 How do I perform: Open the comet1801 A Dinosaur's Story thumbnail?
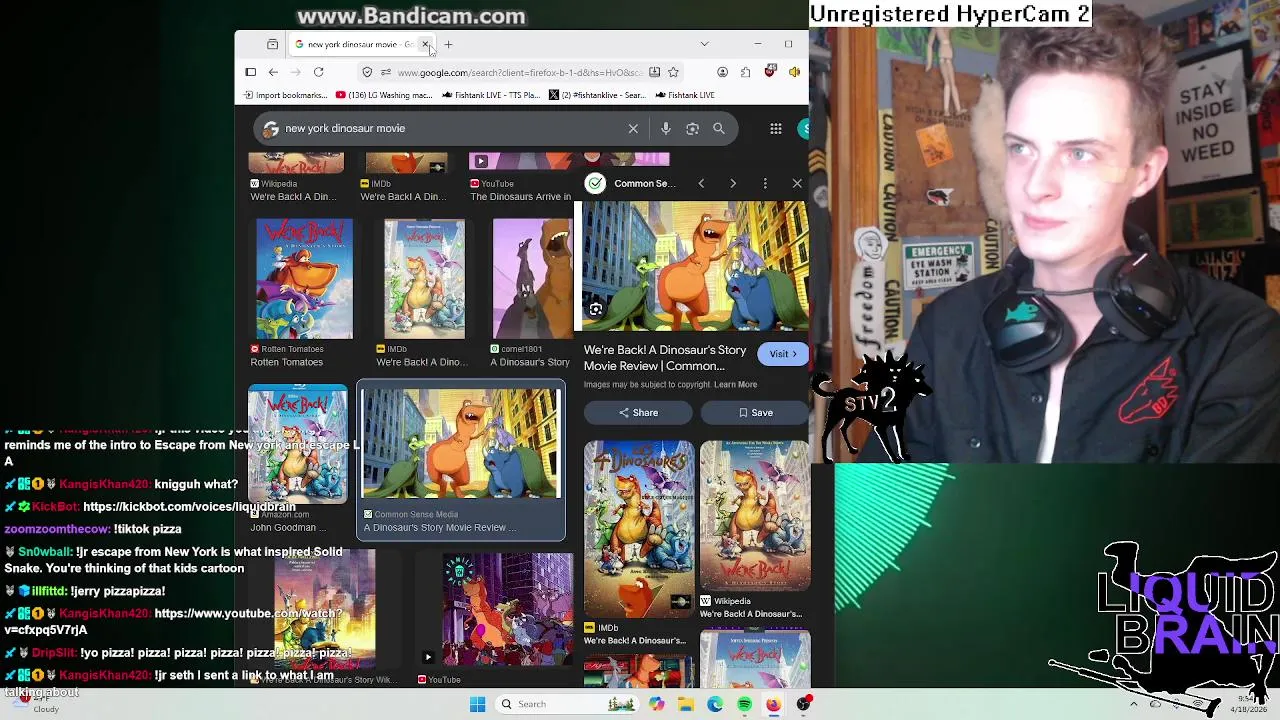[531, 279]
